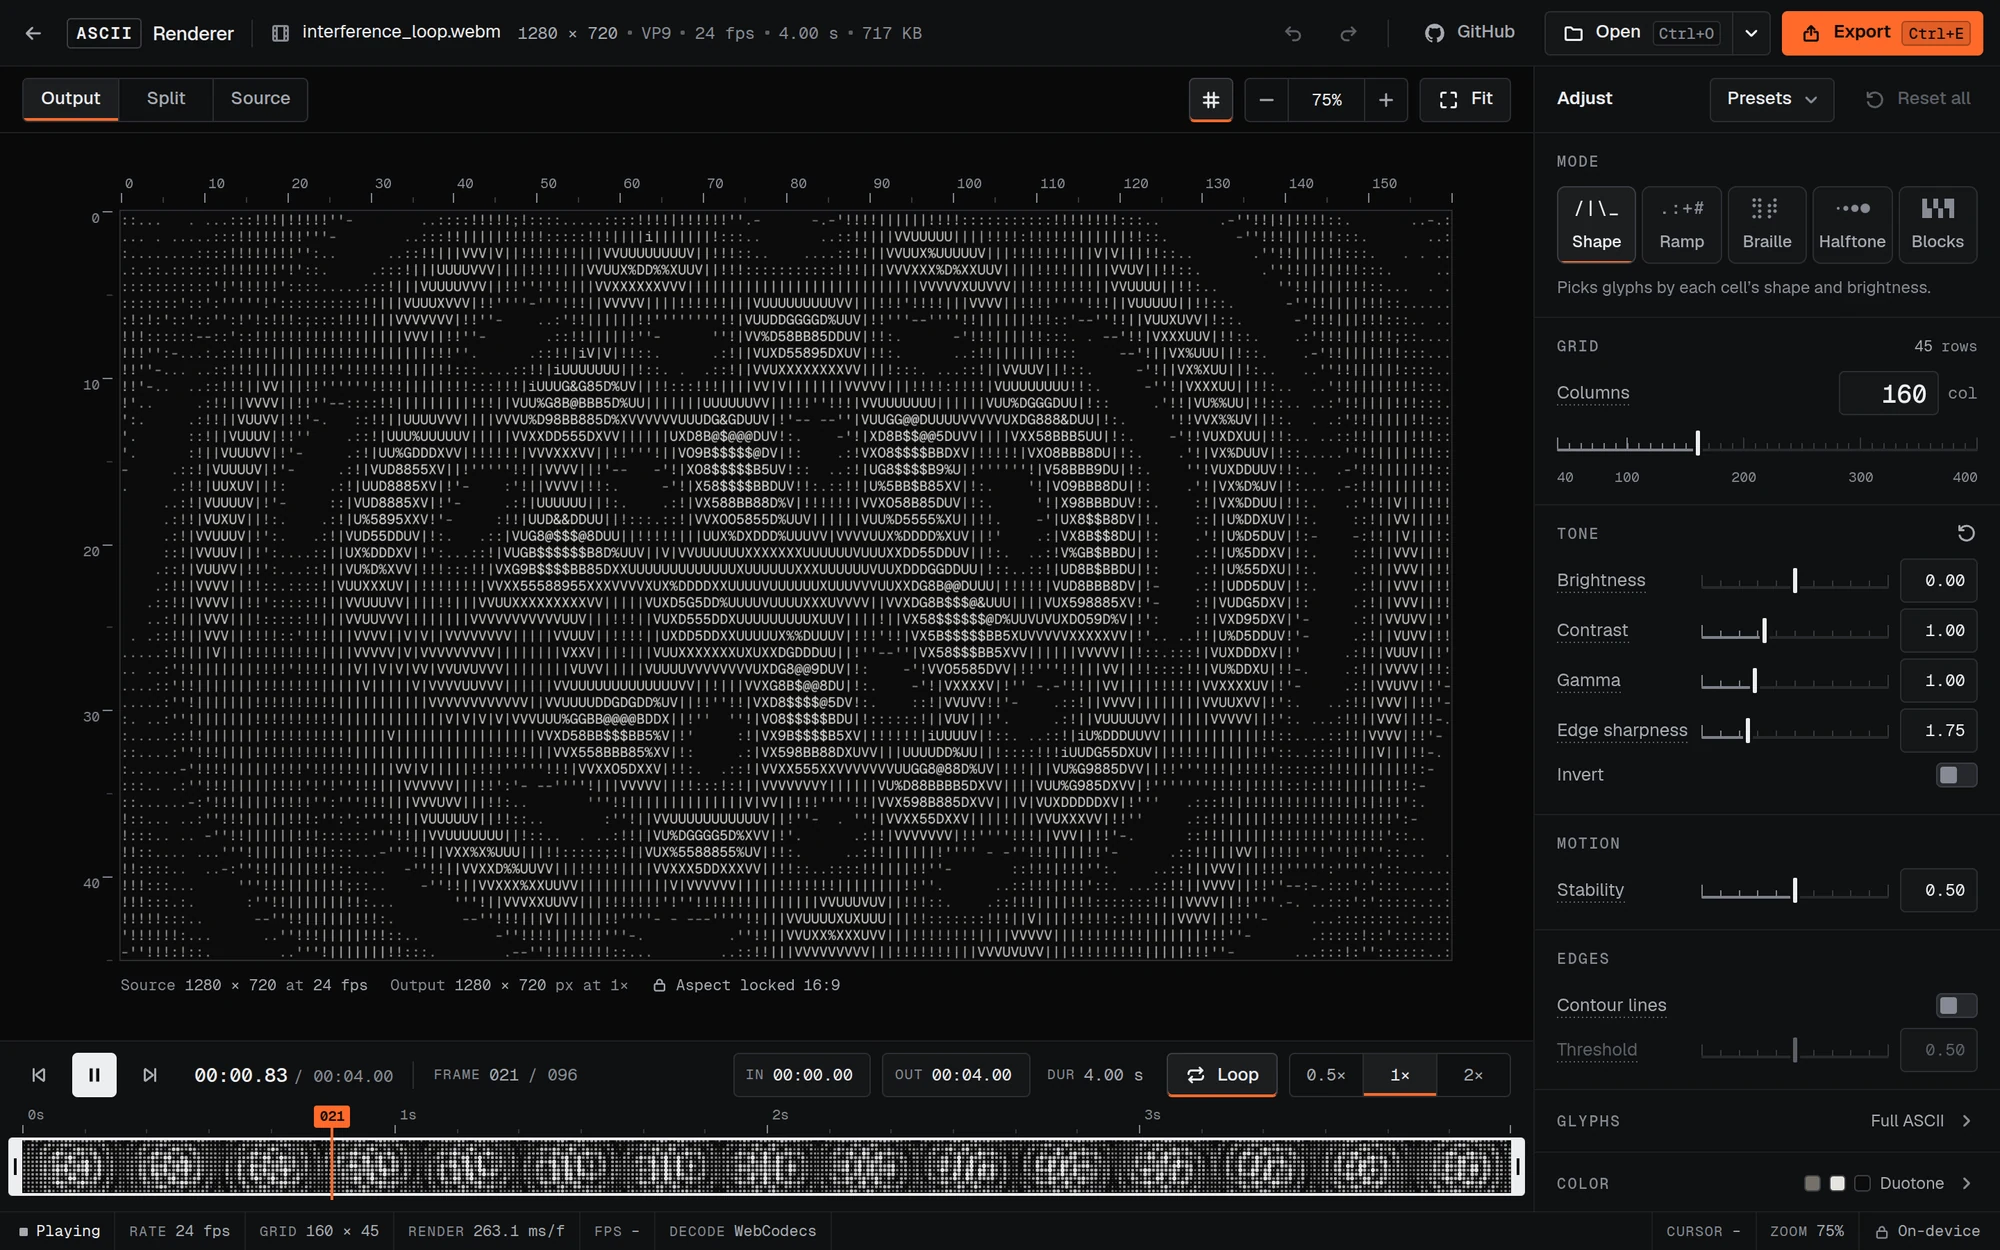Click the Brightness slider handle
Image resolution: width=2000 pixels, height=1250 pixels.
[x=1795, y=580]
